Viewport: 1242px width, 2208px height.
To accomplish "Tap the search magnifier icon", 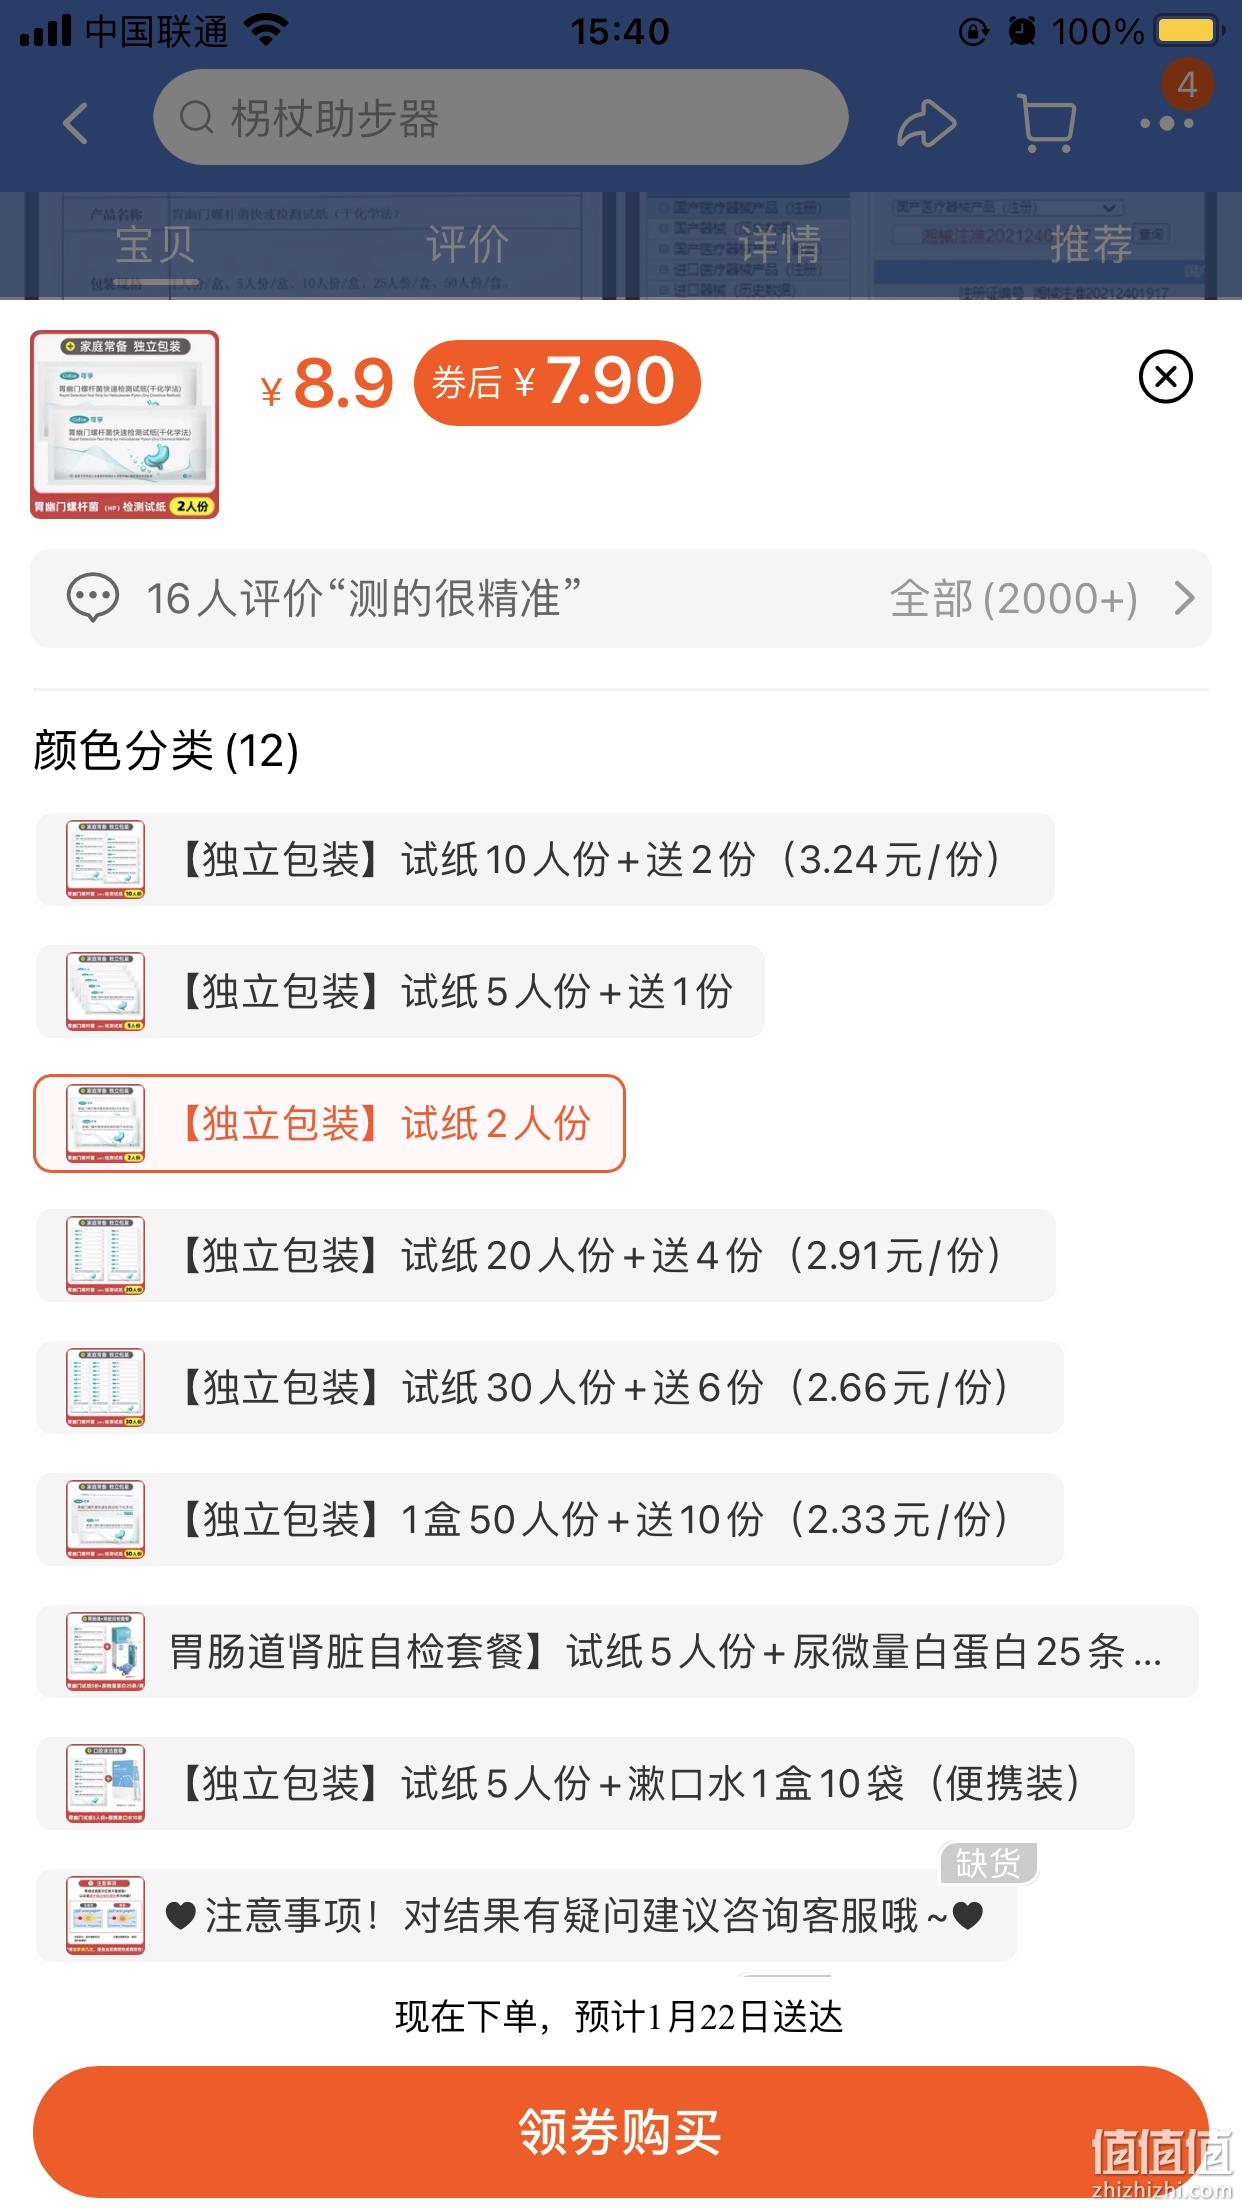I will tap(196, 118).
